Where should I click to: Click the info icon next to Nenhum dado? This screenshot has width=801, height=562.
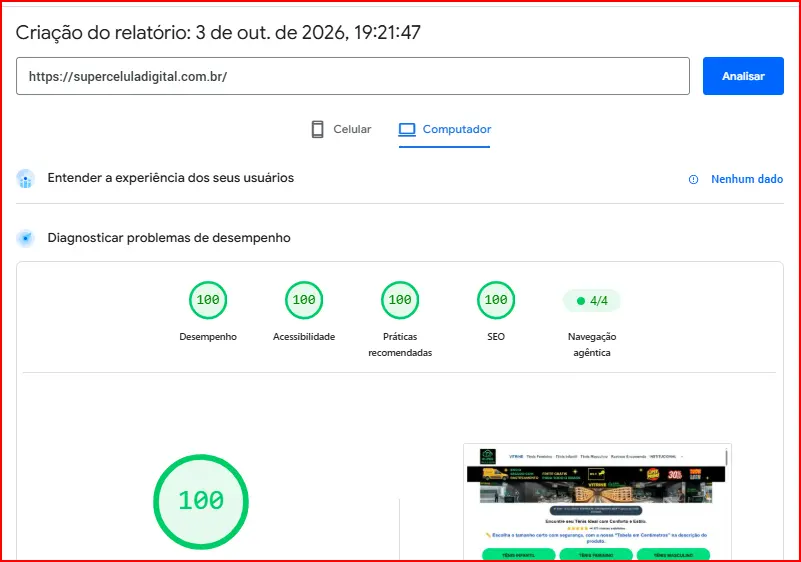click(693, 179)
